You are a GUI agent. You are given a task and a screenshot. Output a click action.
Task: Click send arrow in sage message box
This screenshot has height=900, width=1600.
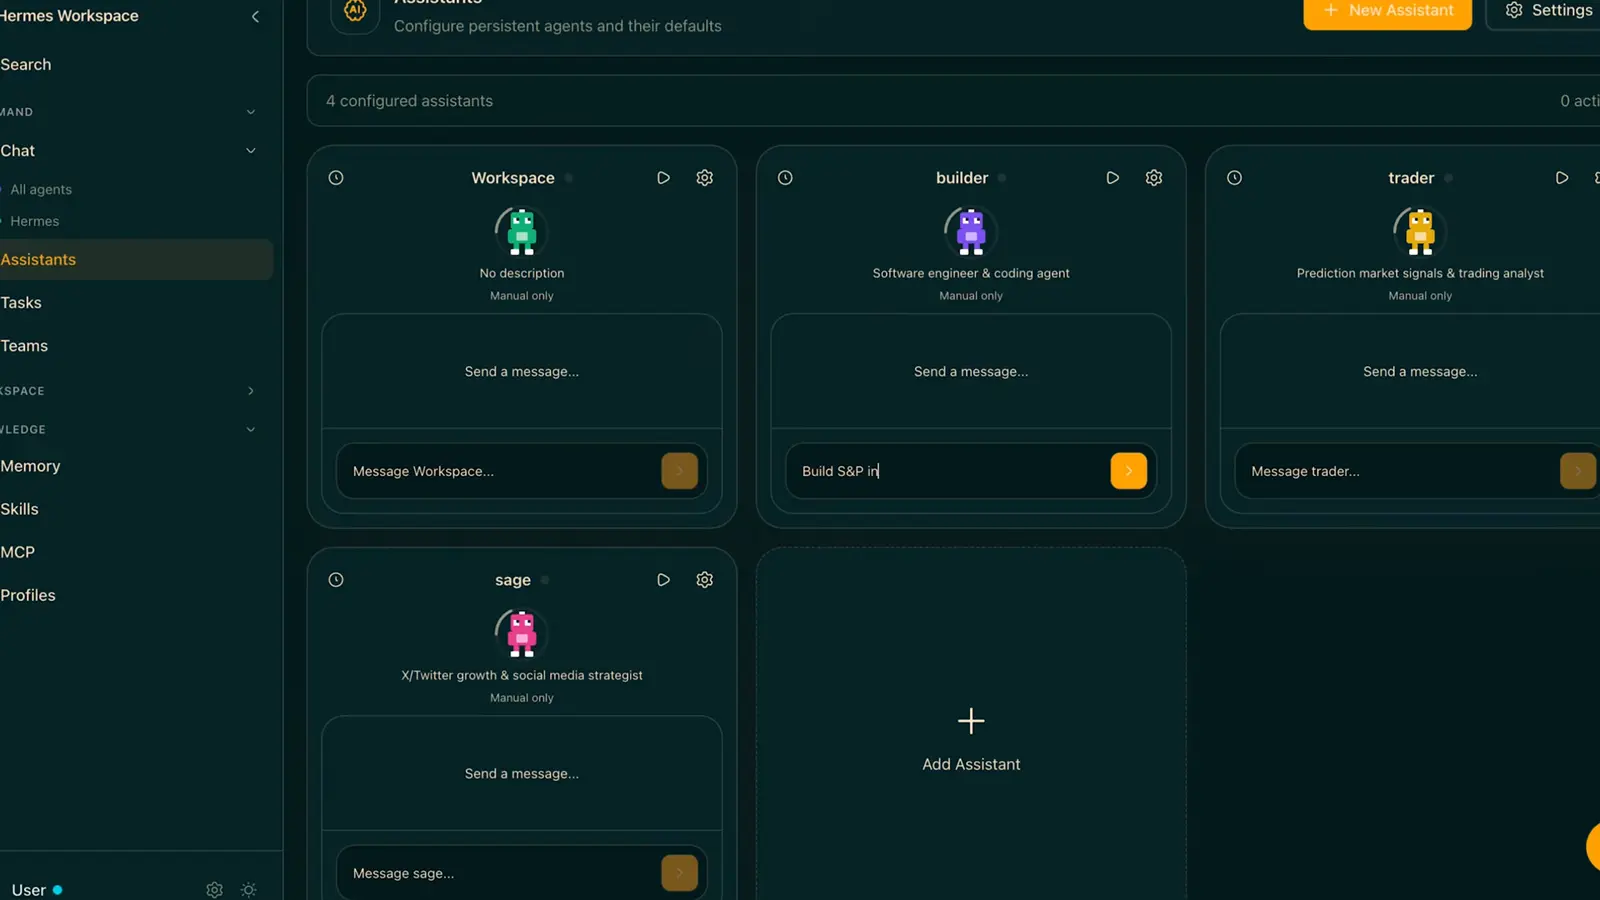click(680, 873)
